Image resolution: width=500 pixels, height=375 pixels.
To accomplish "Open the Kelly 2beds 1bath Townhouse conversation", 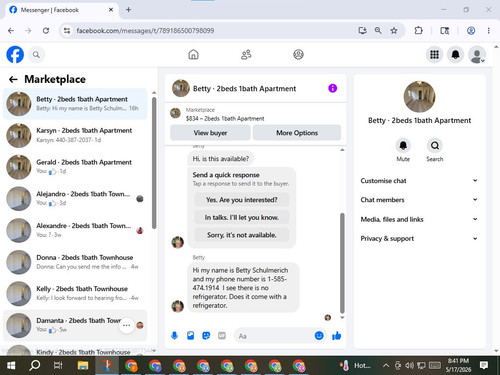I will coord(75,293).
